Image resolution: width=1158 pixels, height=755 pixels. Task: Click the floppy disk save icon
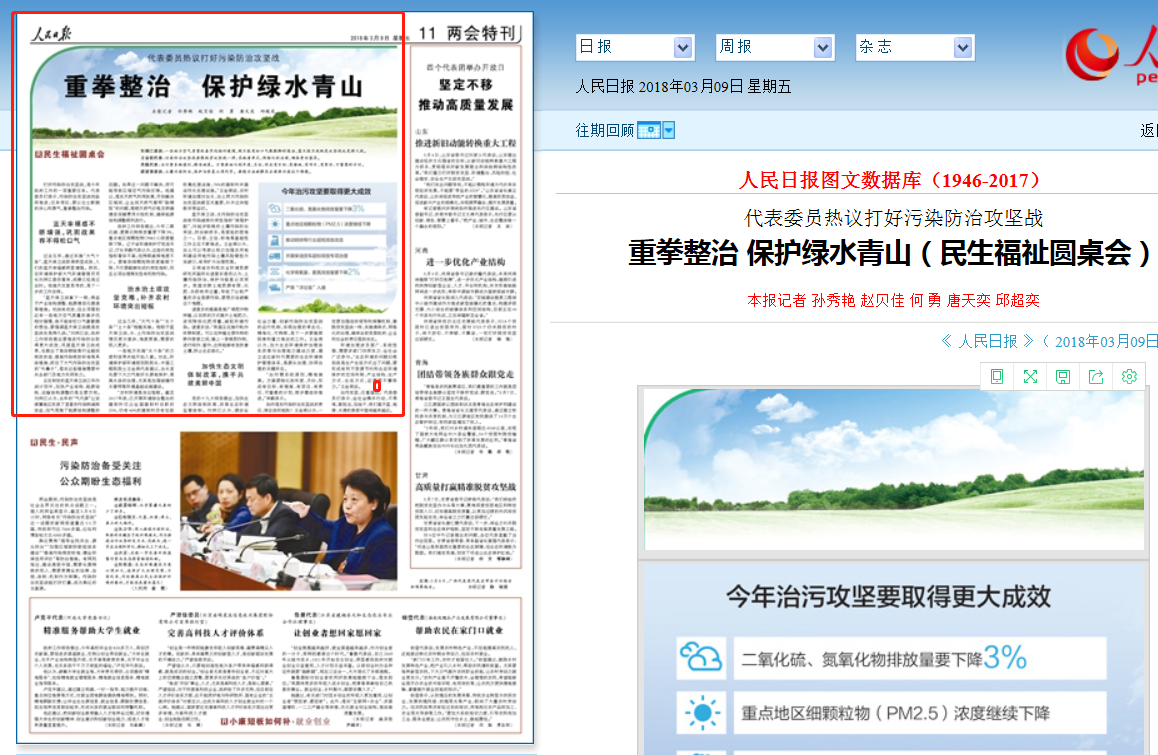[x=1062, y=376]
